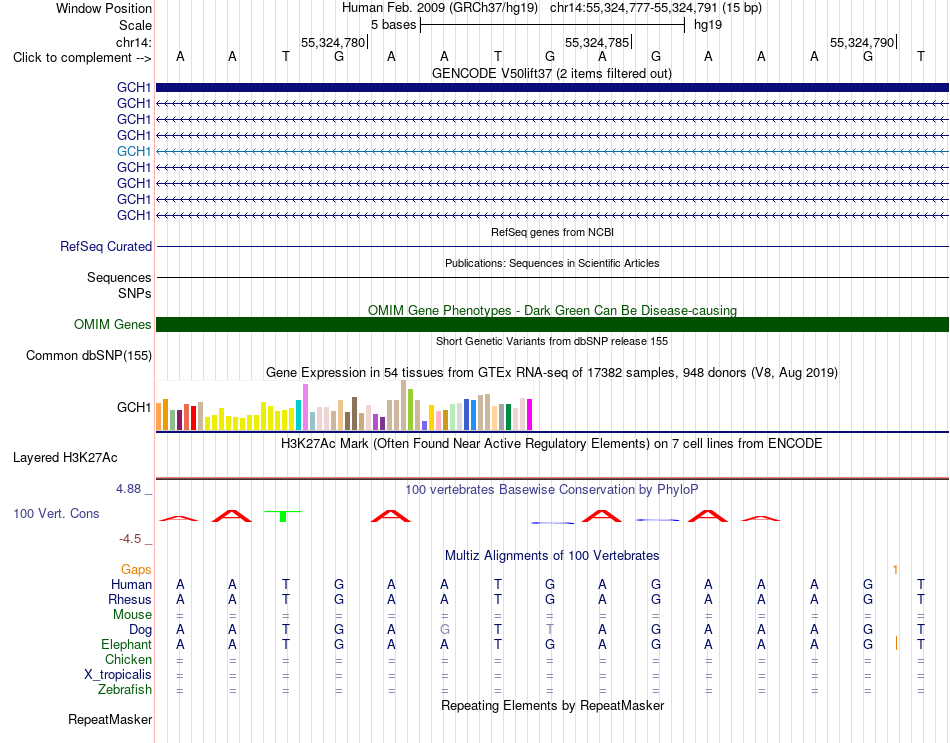The height and width of the screenshot is (743, 950).
Task: Click the 'RepeatMasker' track label
Action: click(x=110, y=720)
